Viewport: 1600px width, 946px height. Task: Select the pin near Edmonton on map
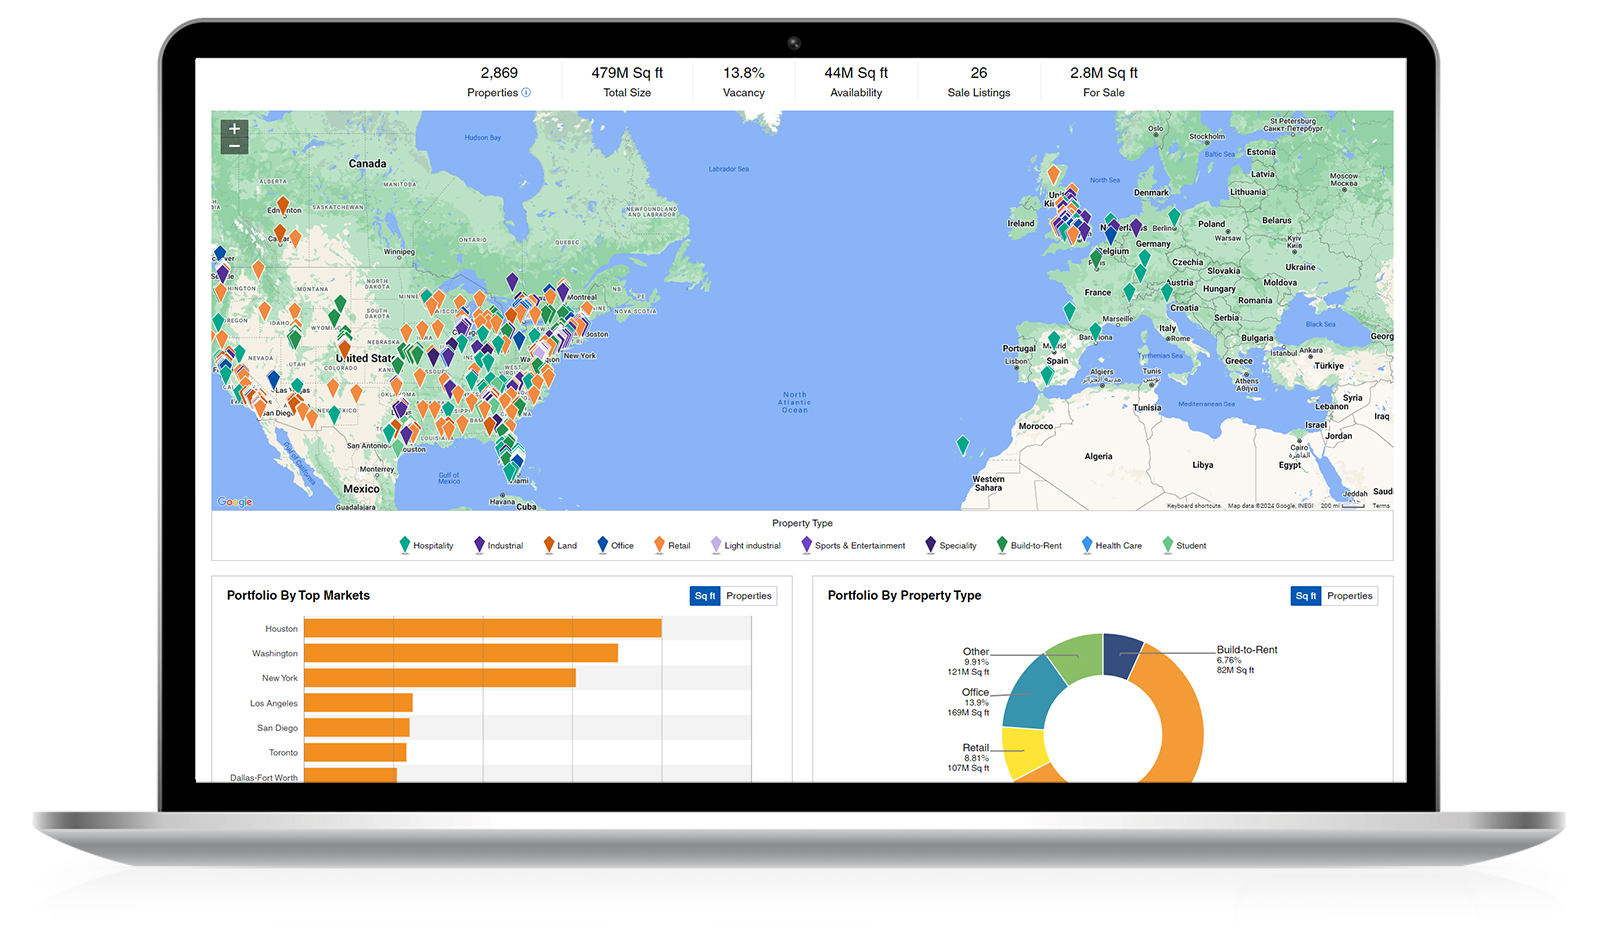click(x=283, y=205)
